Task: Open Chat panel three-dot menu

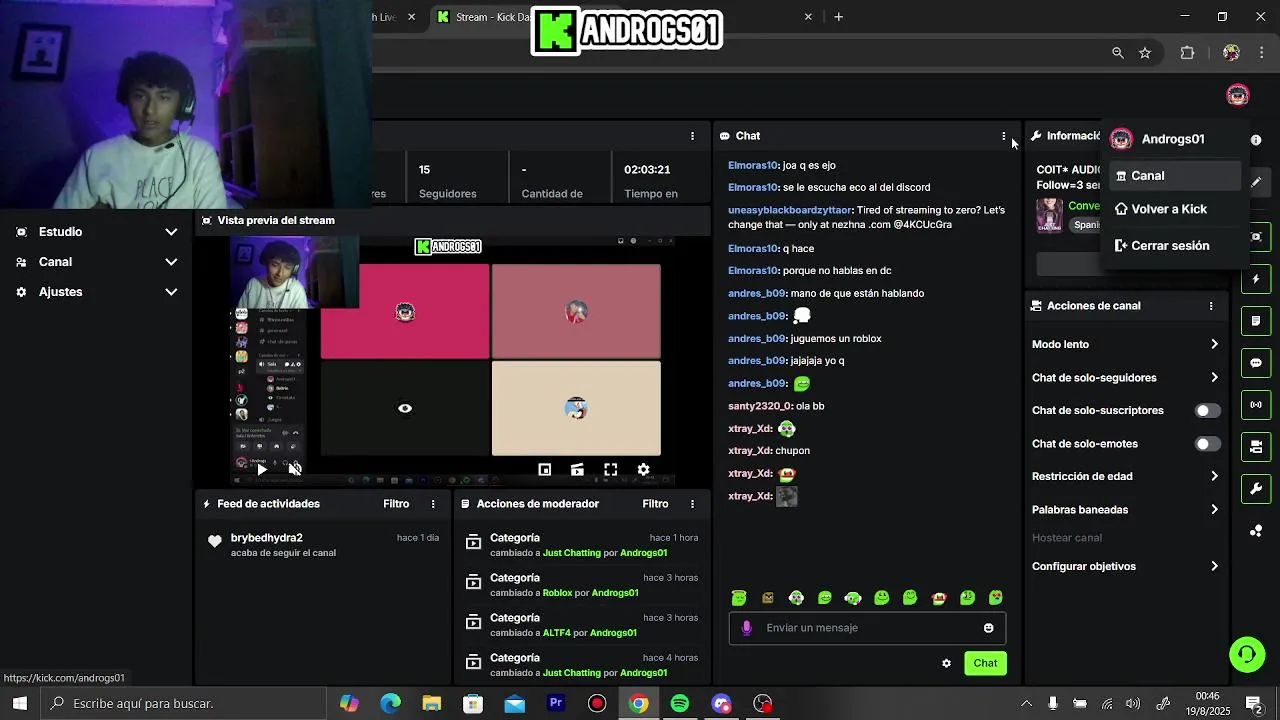Action: [x=1004, y=136]
